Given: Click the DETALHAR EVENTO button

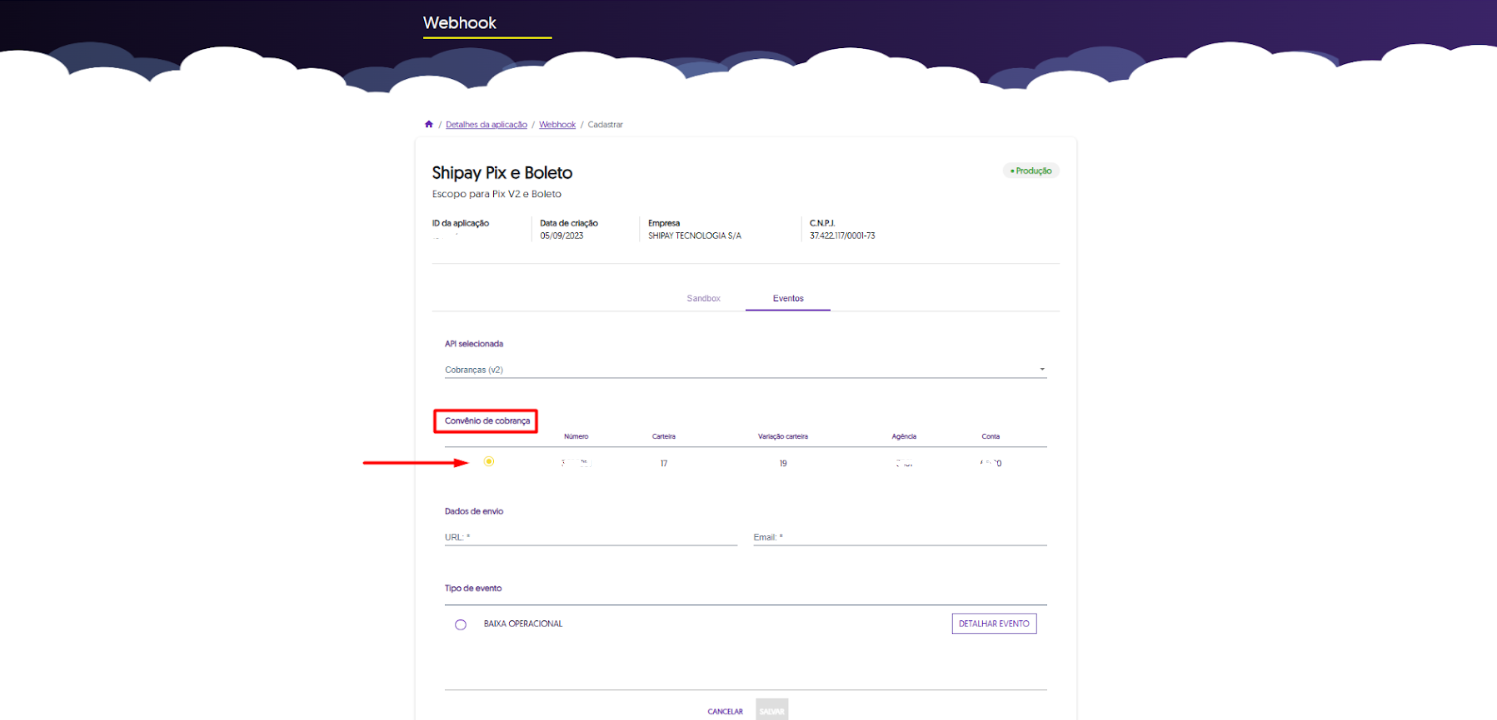Looking at the screenshot, I should pyautogui.click(x=994, y=623).
